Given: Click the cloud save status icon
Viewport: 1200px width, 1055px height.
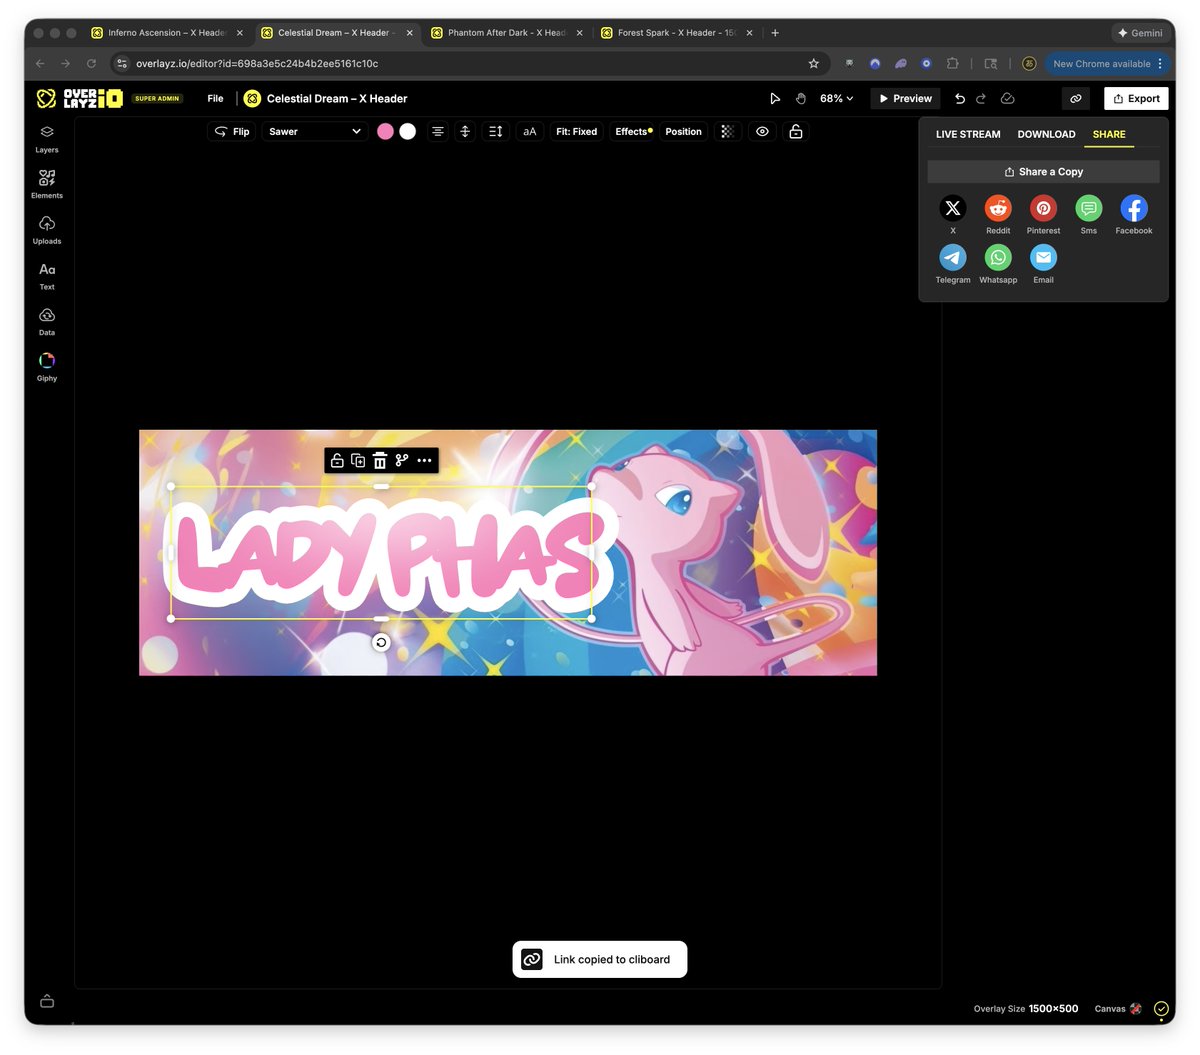Looking at the screenshot, I should 1008,99.
